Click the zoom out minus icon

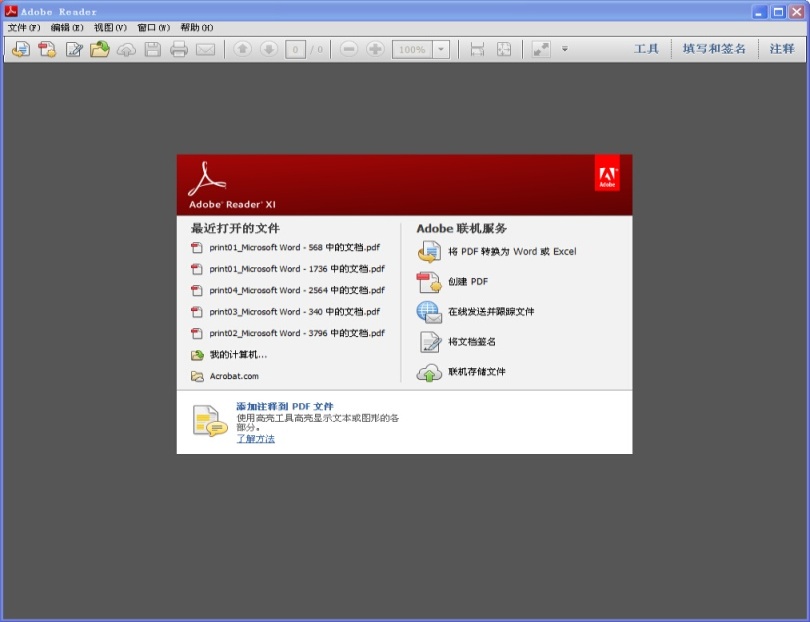349,49
